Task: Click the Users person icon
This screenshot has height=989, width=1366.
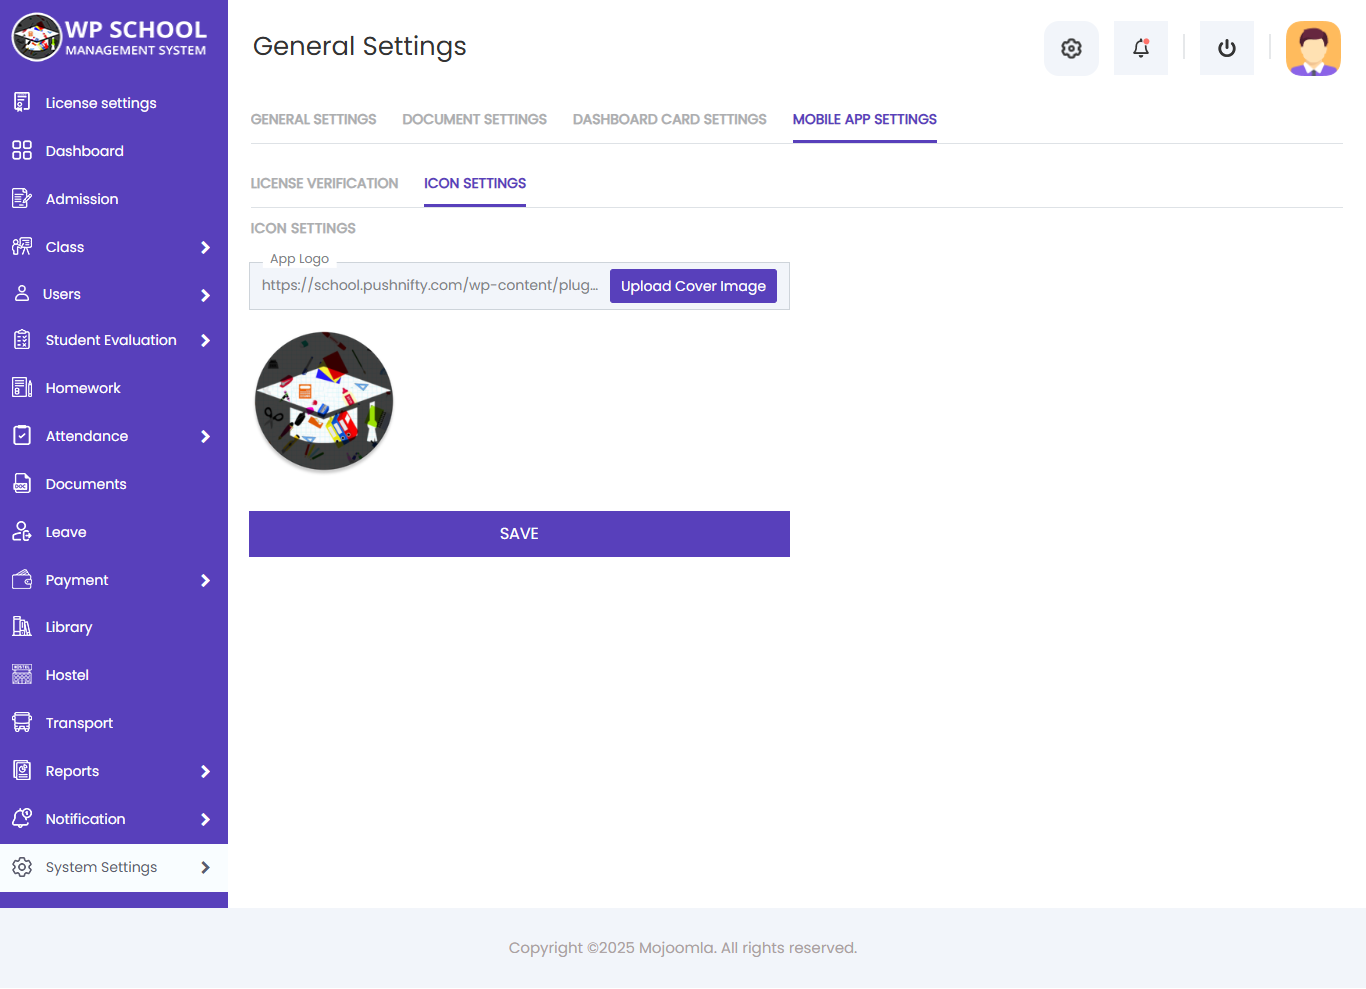Action: pyautogui.click(x=22, y=294)
